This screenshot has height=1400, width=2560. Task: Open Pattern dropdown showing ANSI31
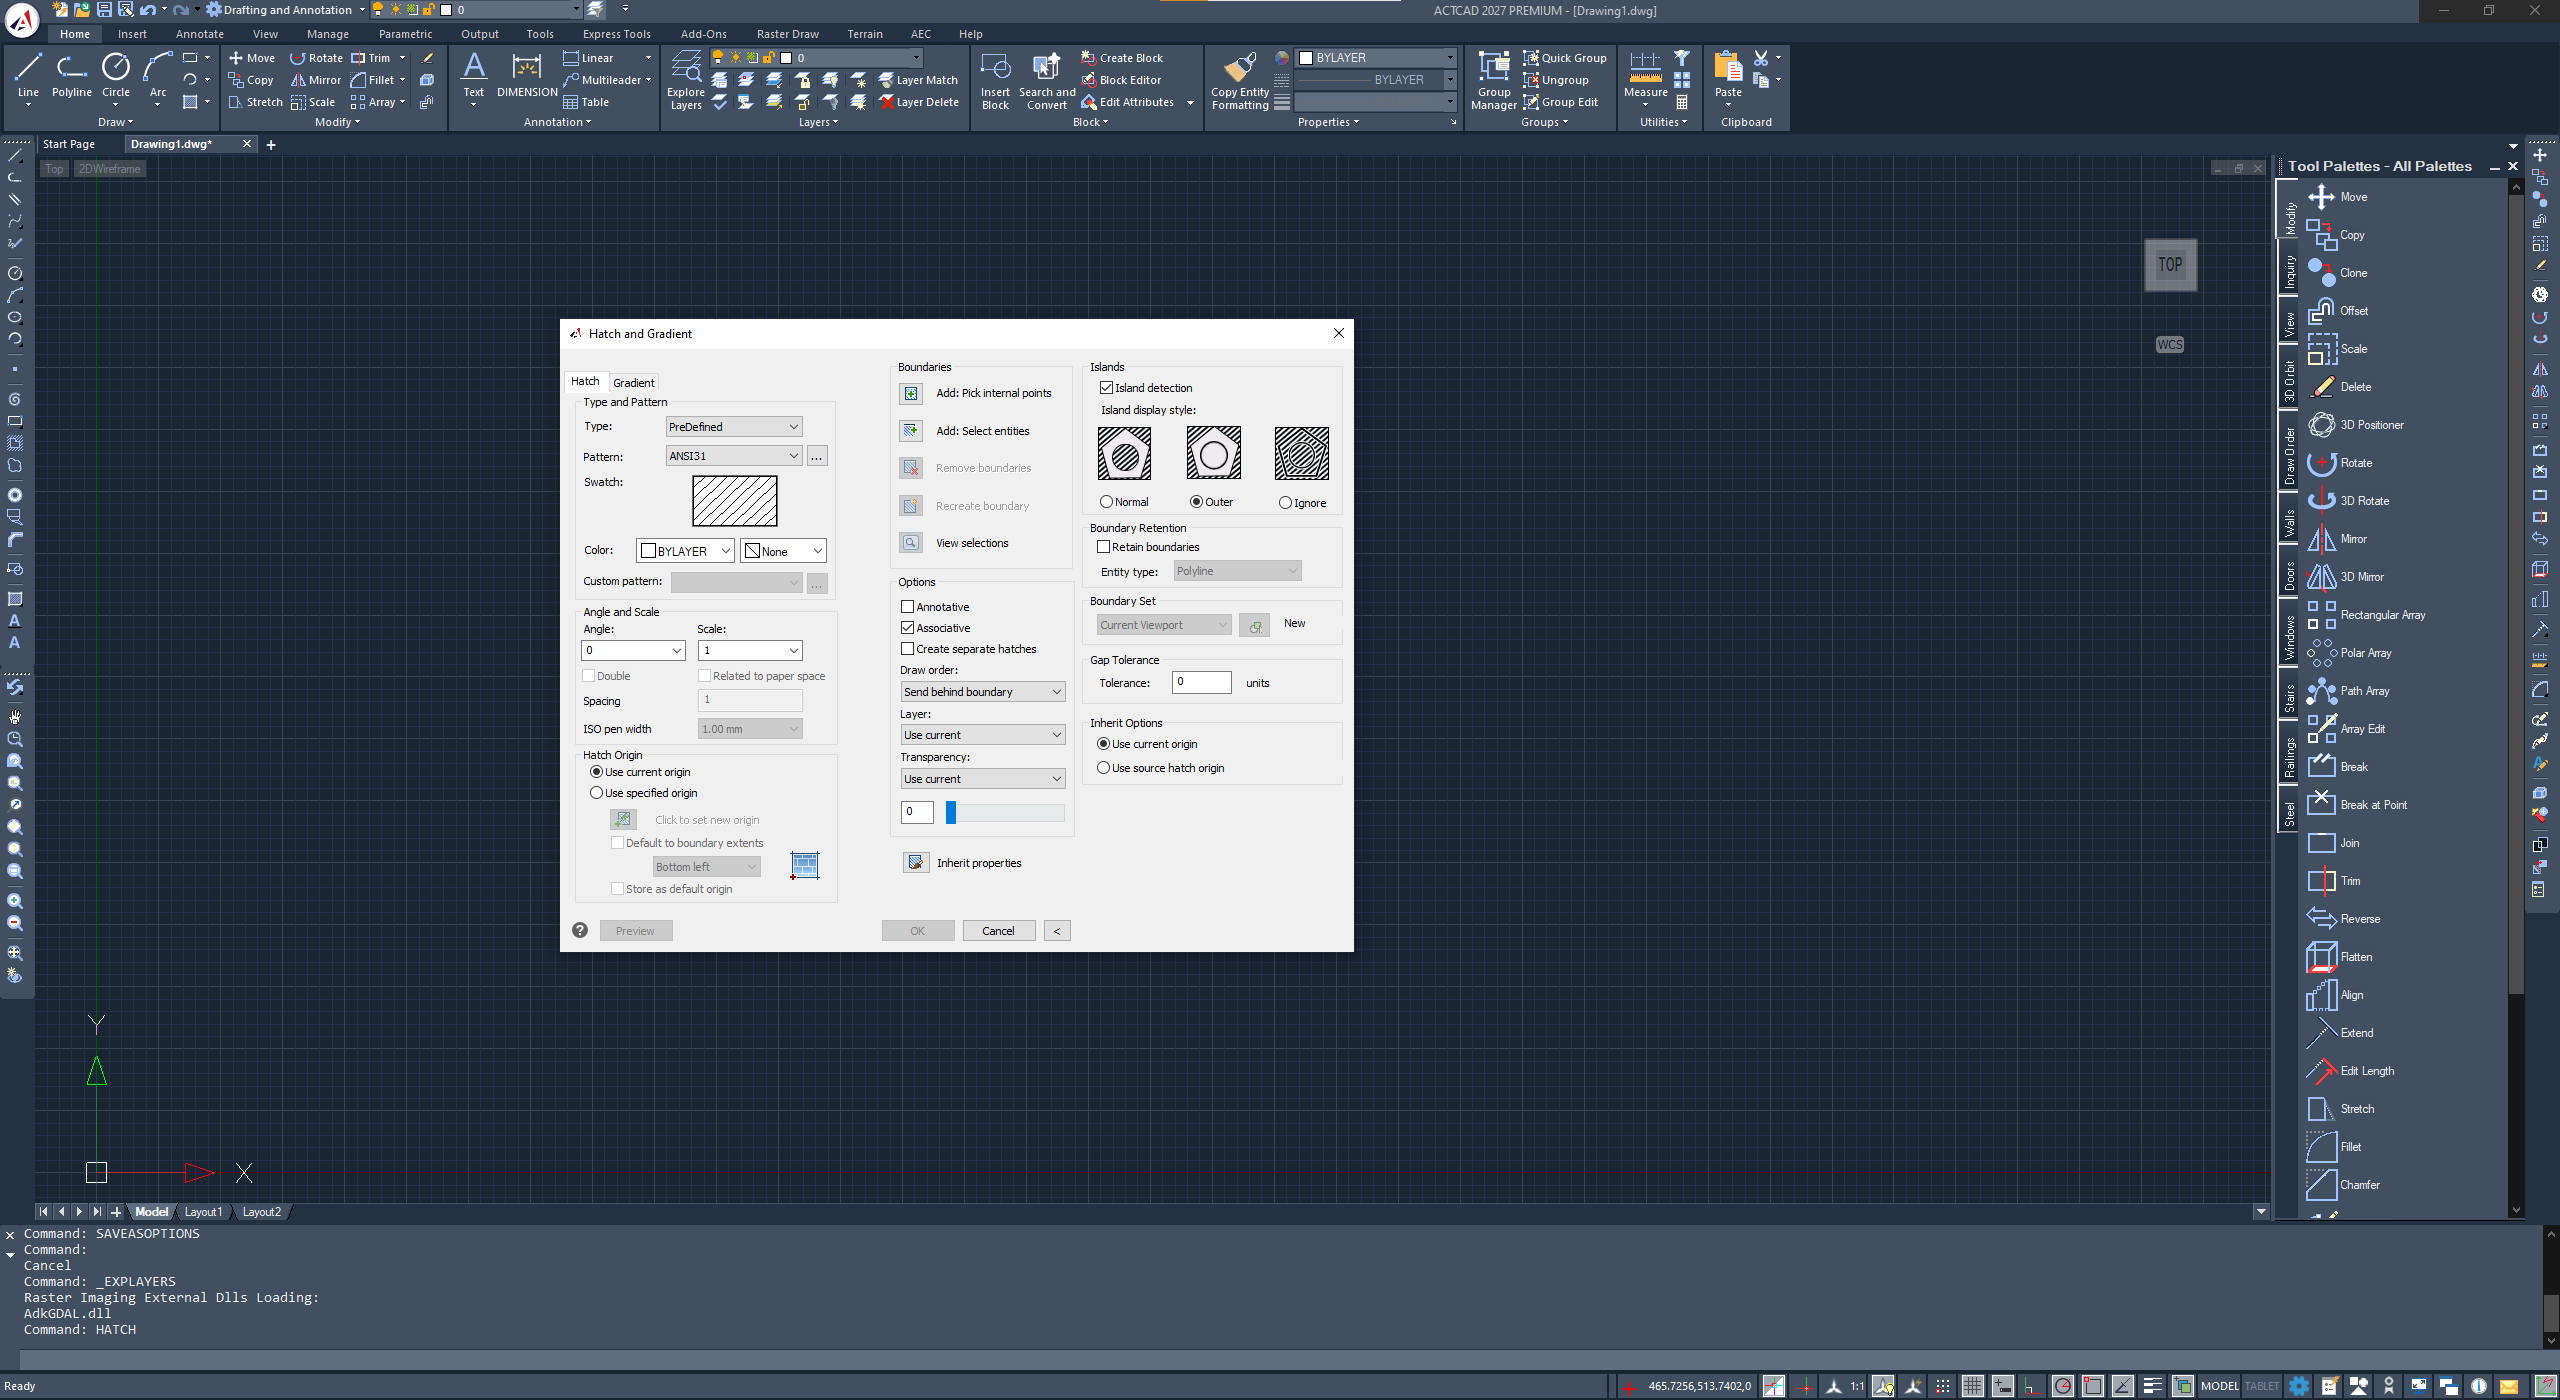(x=734, y=456)
